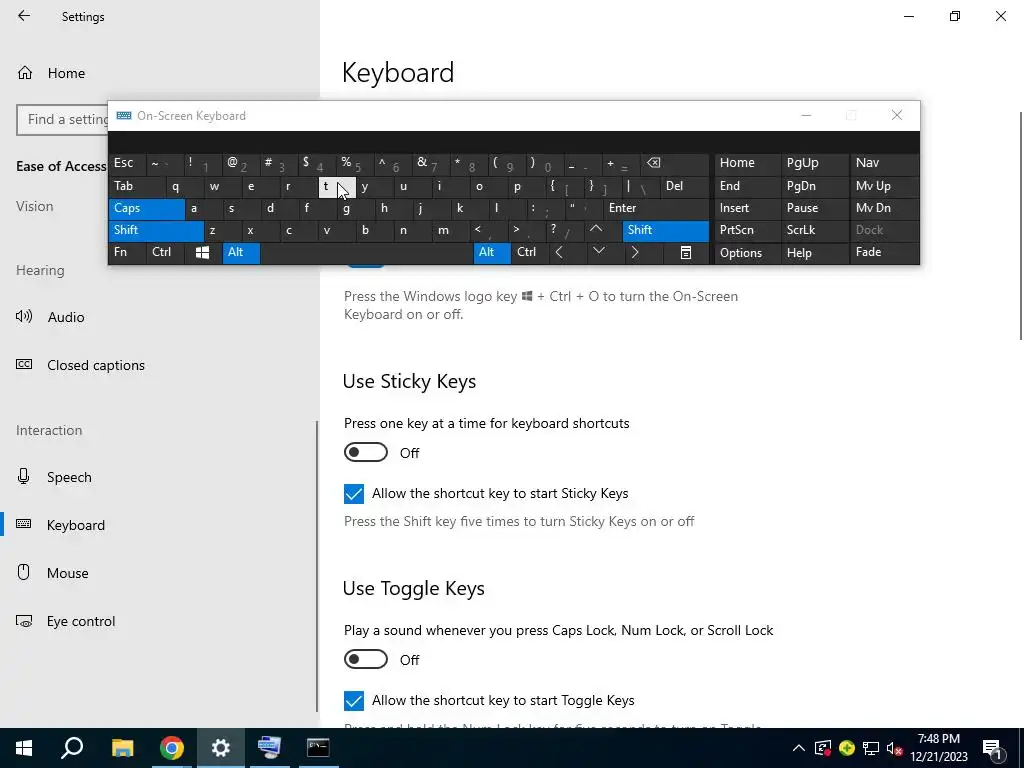Open Command Prompt from taskbar

tap(318, 748)
